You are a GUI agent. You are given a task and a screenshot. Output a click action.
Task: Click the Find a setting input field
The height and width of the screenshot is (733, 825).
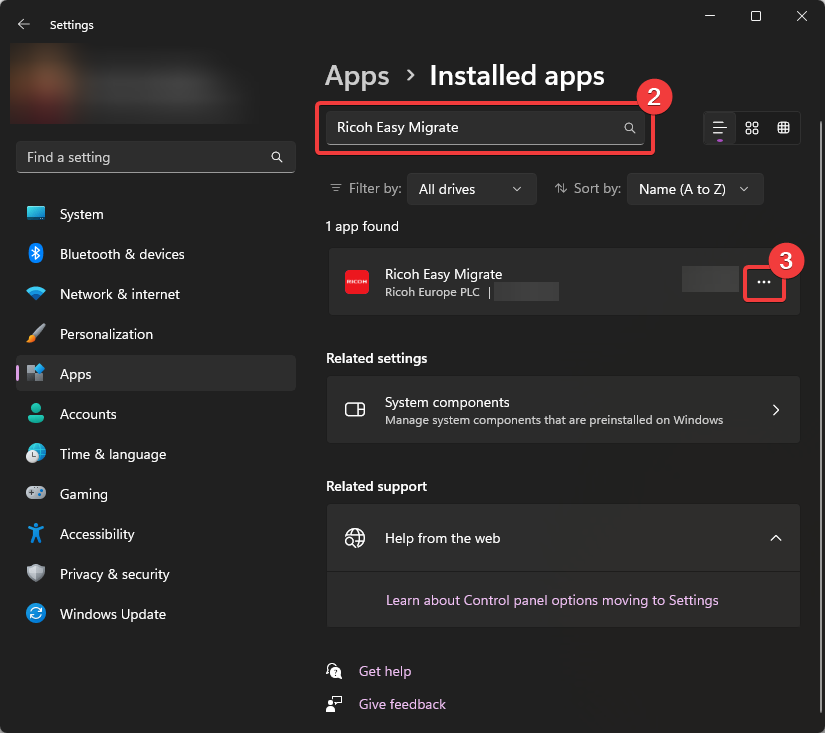[x=140, y=158]
